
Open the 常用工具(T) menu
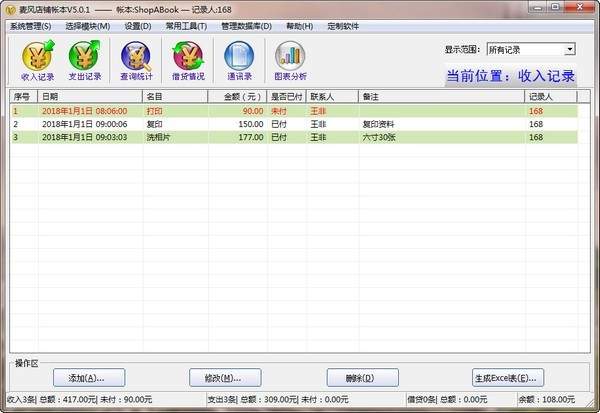186,26
